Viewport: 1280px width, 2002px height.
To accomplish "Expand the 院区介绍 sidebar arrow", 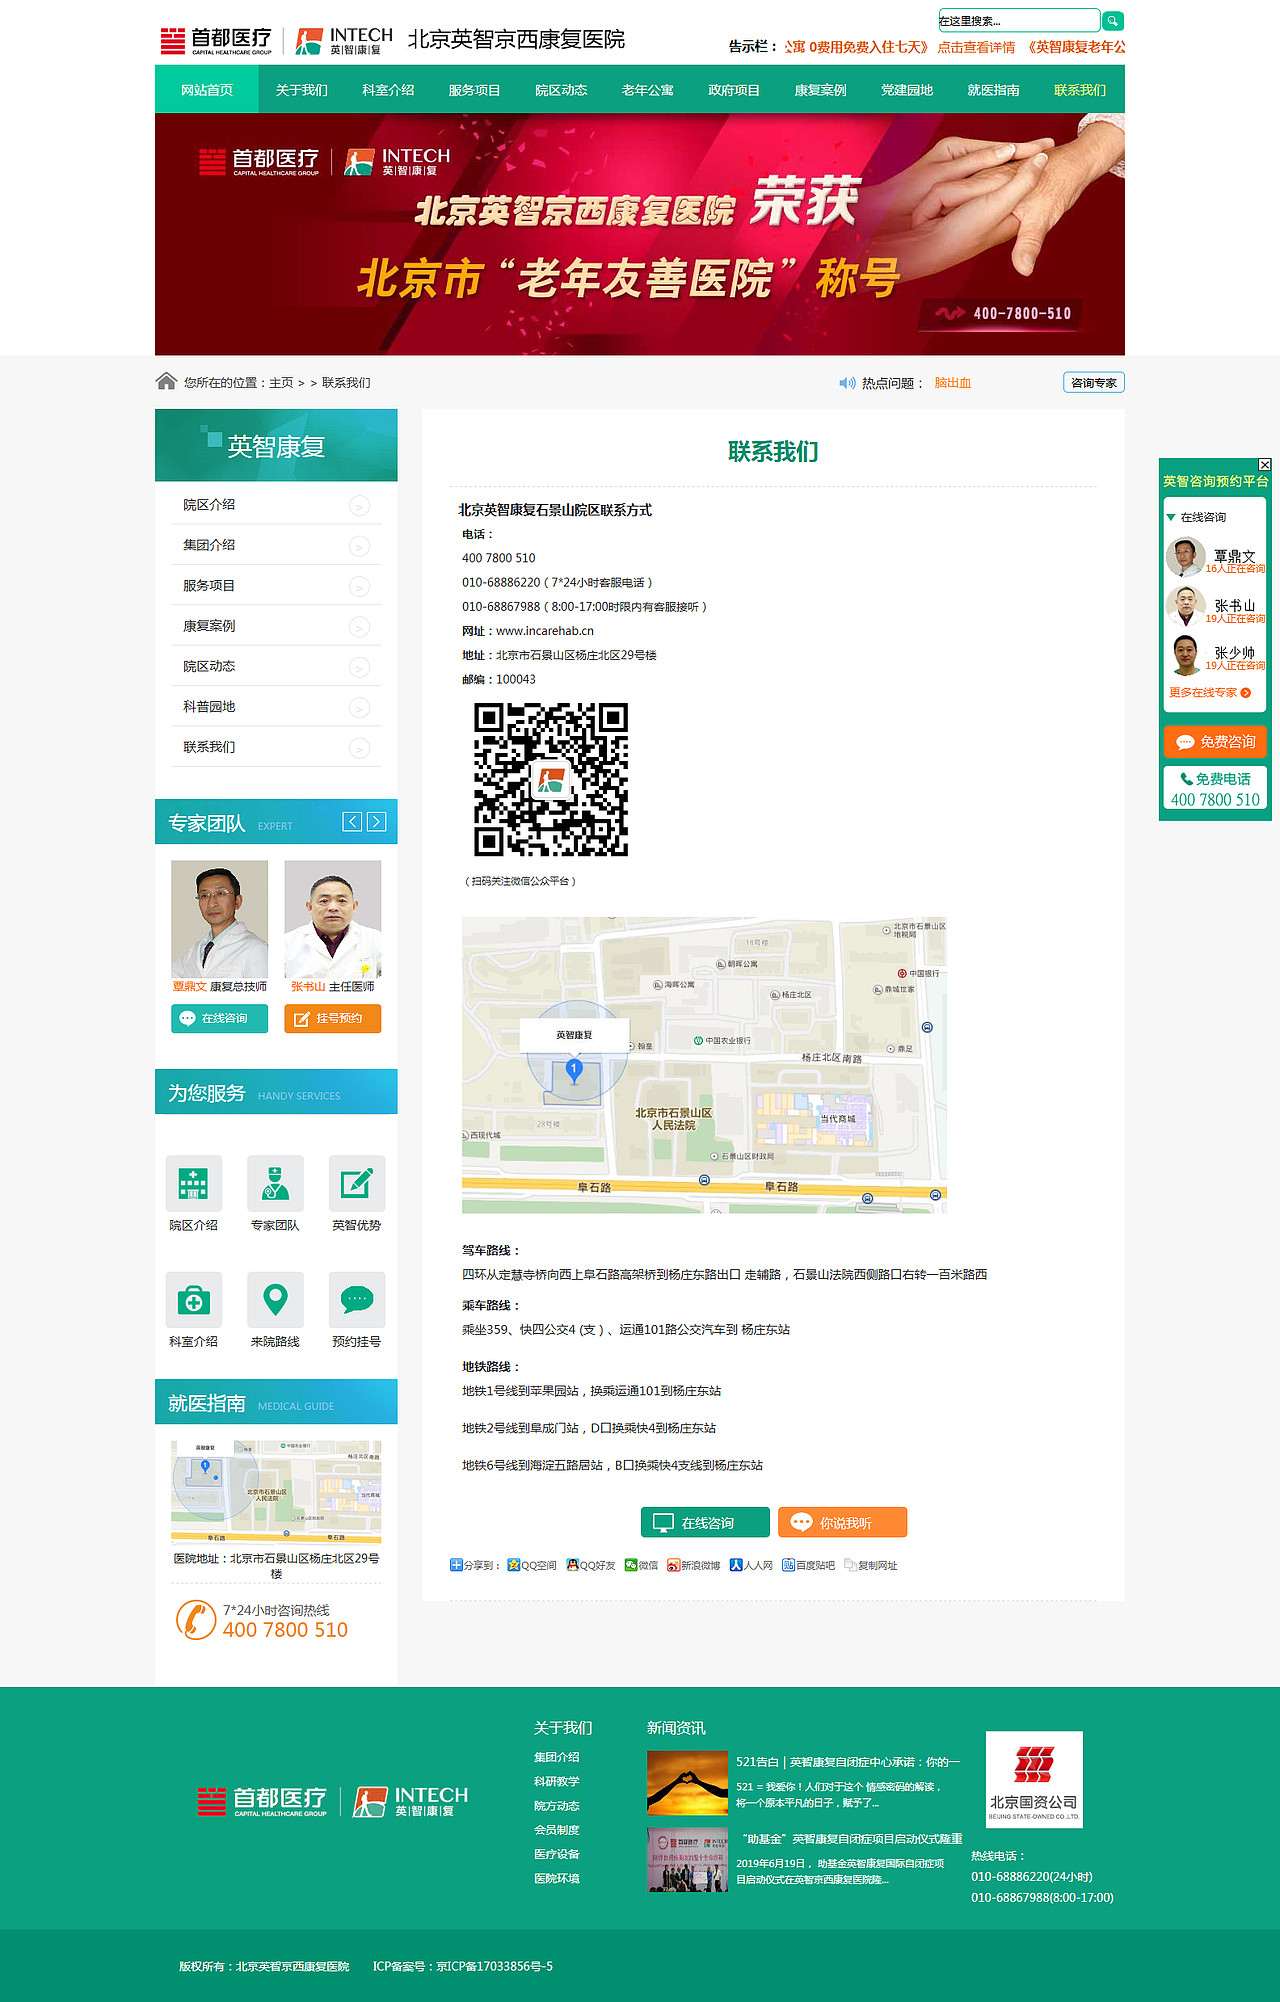I will point(359,506).
